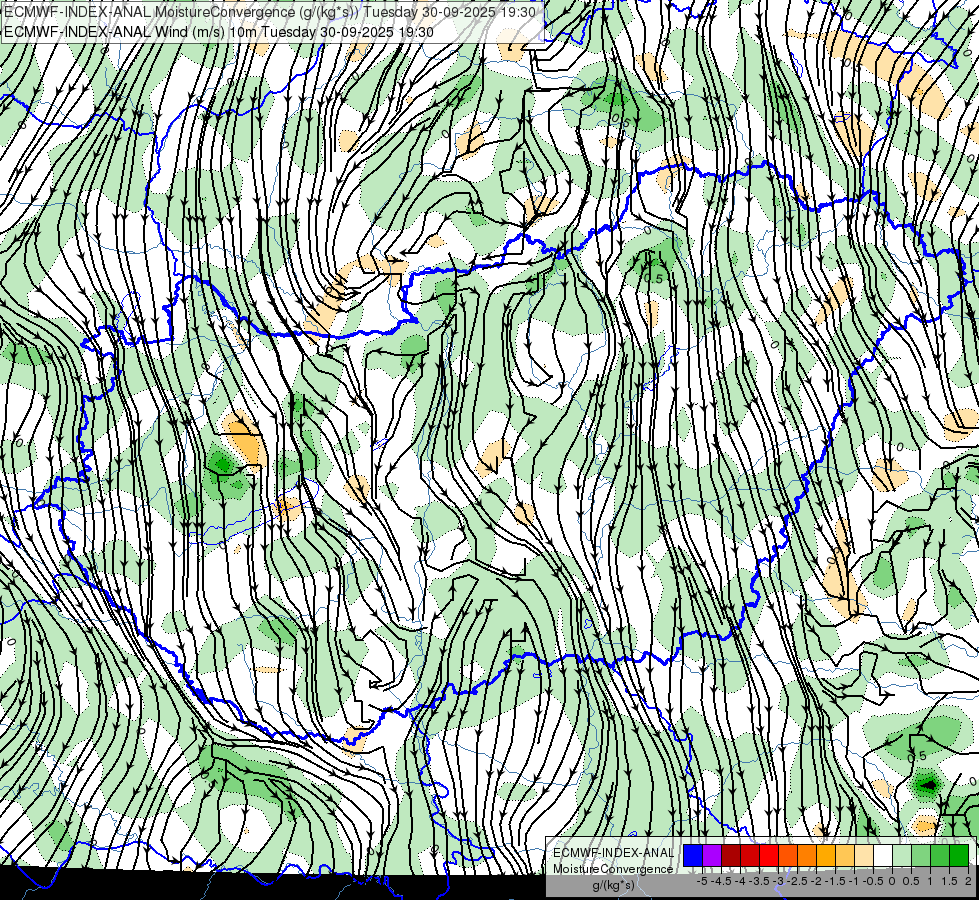This screenshot has width=979, height=900.
Task: Click the blue legend swatch for -5 to -4.5
Action: pos(693,856)
